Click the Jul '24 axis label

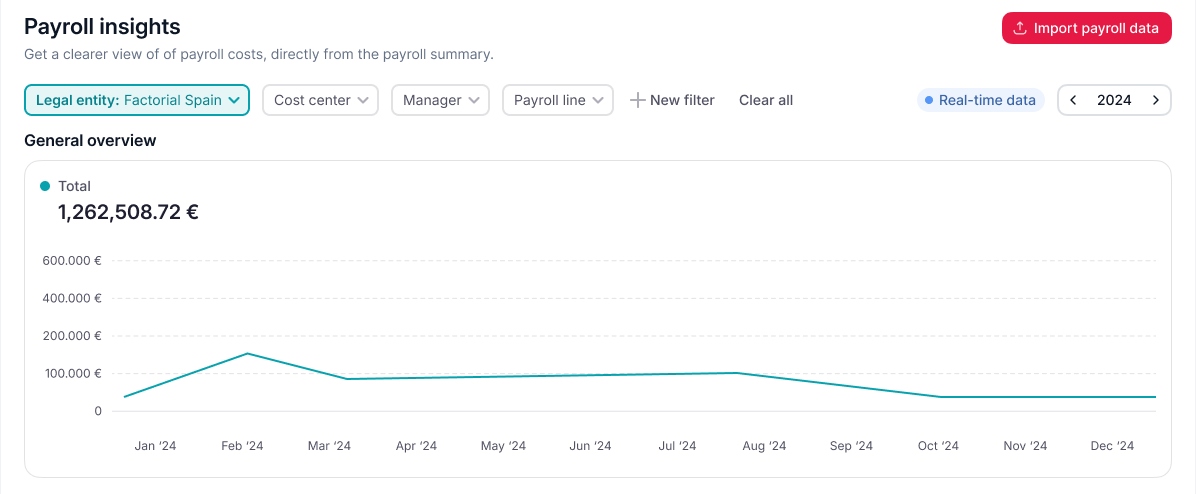[x=677, y=446]
